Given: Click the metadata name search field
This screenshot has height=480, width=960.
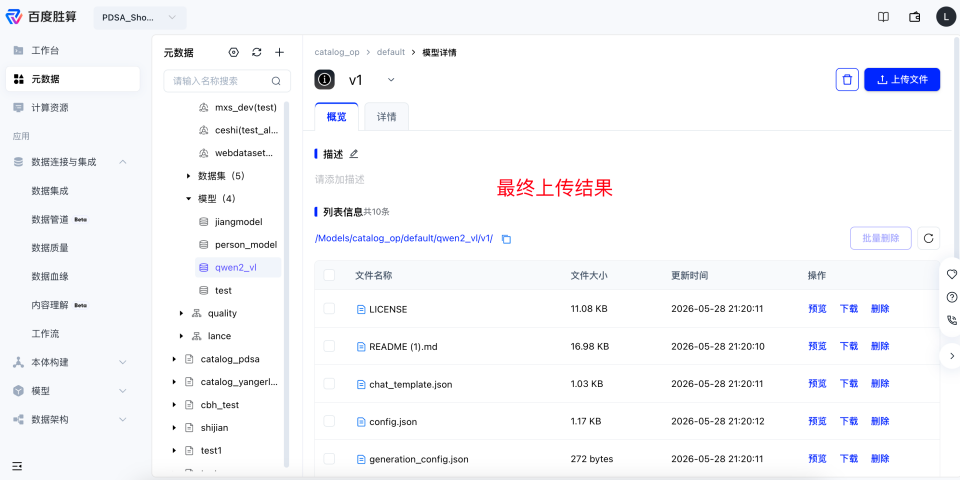Looking at the screenshot, I should [x=227, y=81].
